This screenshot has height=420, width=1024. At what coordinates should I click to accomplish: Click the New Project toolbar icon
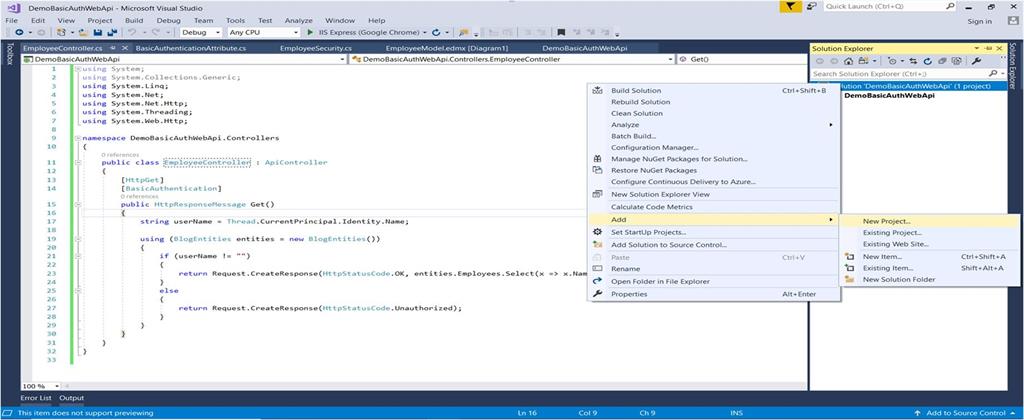(x=61, y=32)
